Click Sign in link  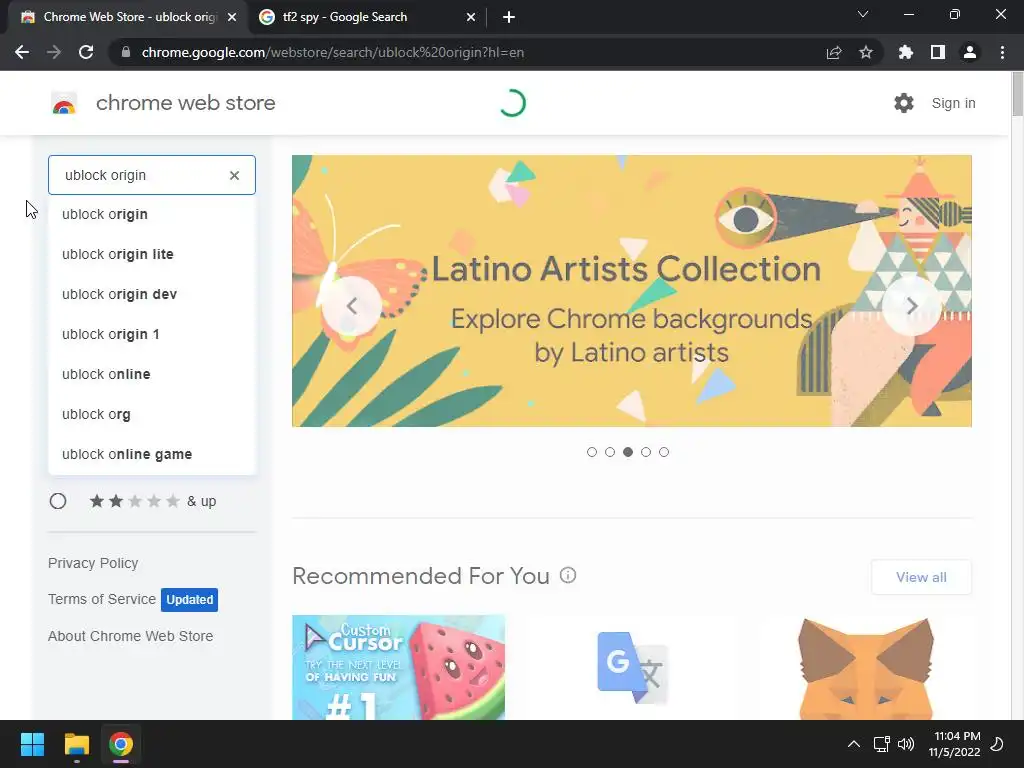953,103
